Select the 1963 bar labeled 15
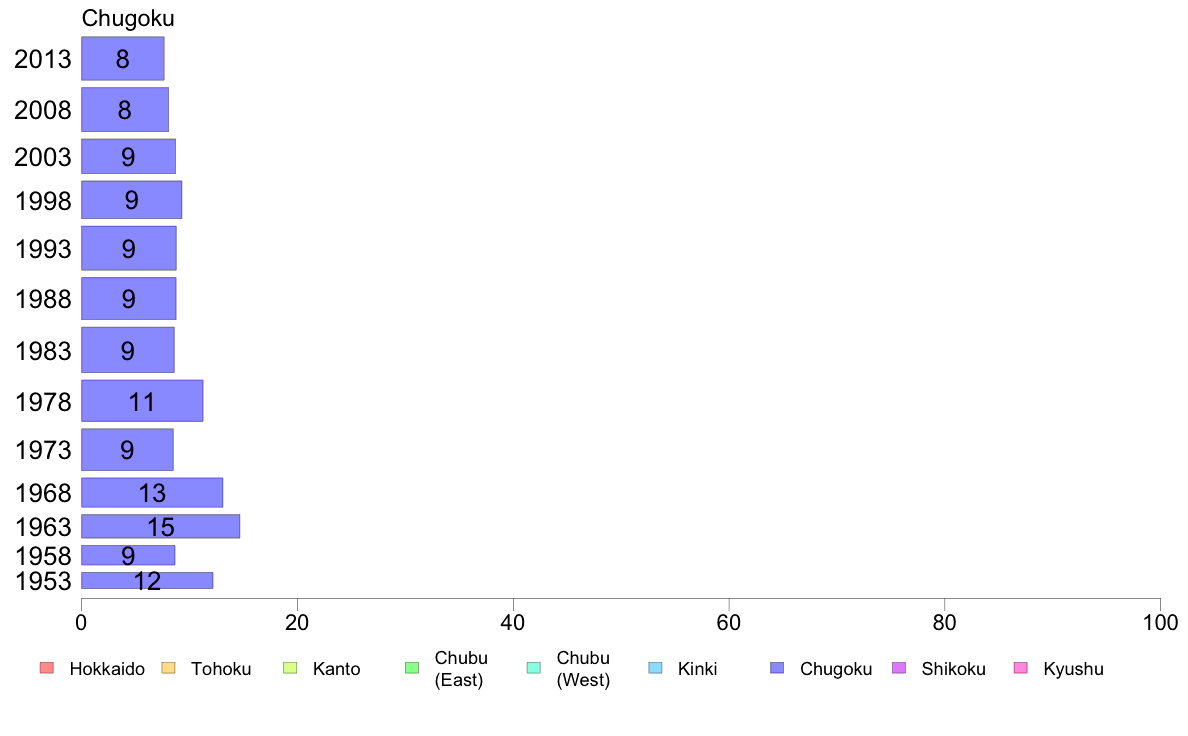The width and height of the screenshot is (1188, 736). (161, 526)
